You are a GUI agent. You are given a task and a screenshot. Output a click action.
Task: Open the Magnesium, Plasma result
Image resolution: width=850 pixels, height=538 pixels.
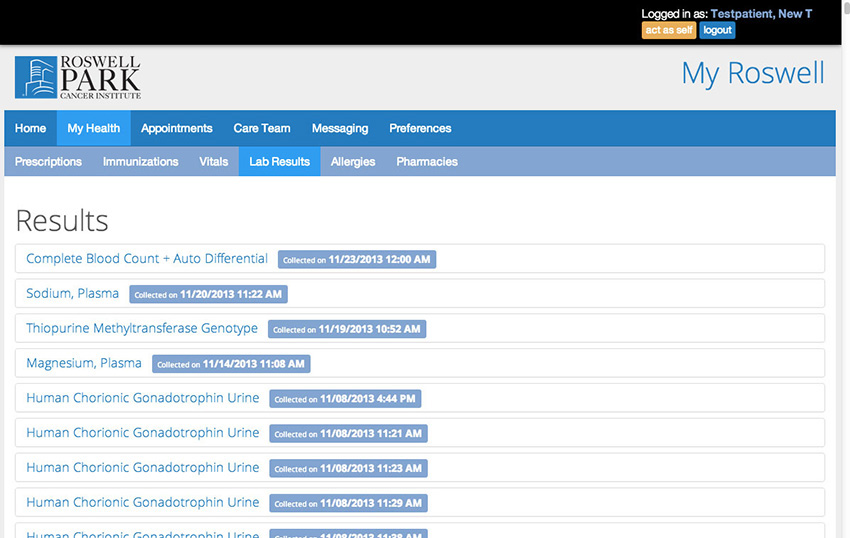pos(84,363)
